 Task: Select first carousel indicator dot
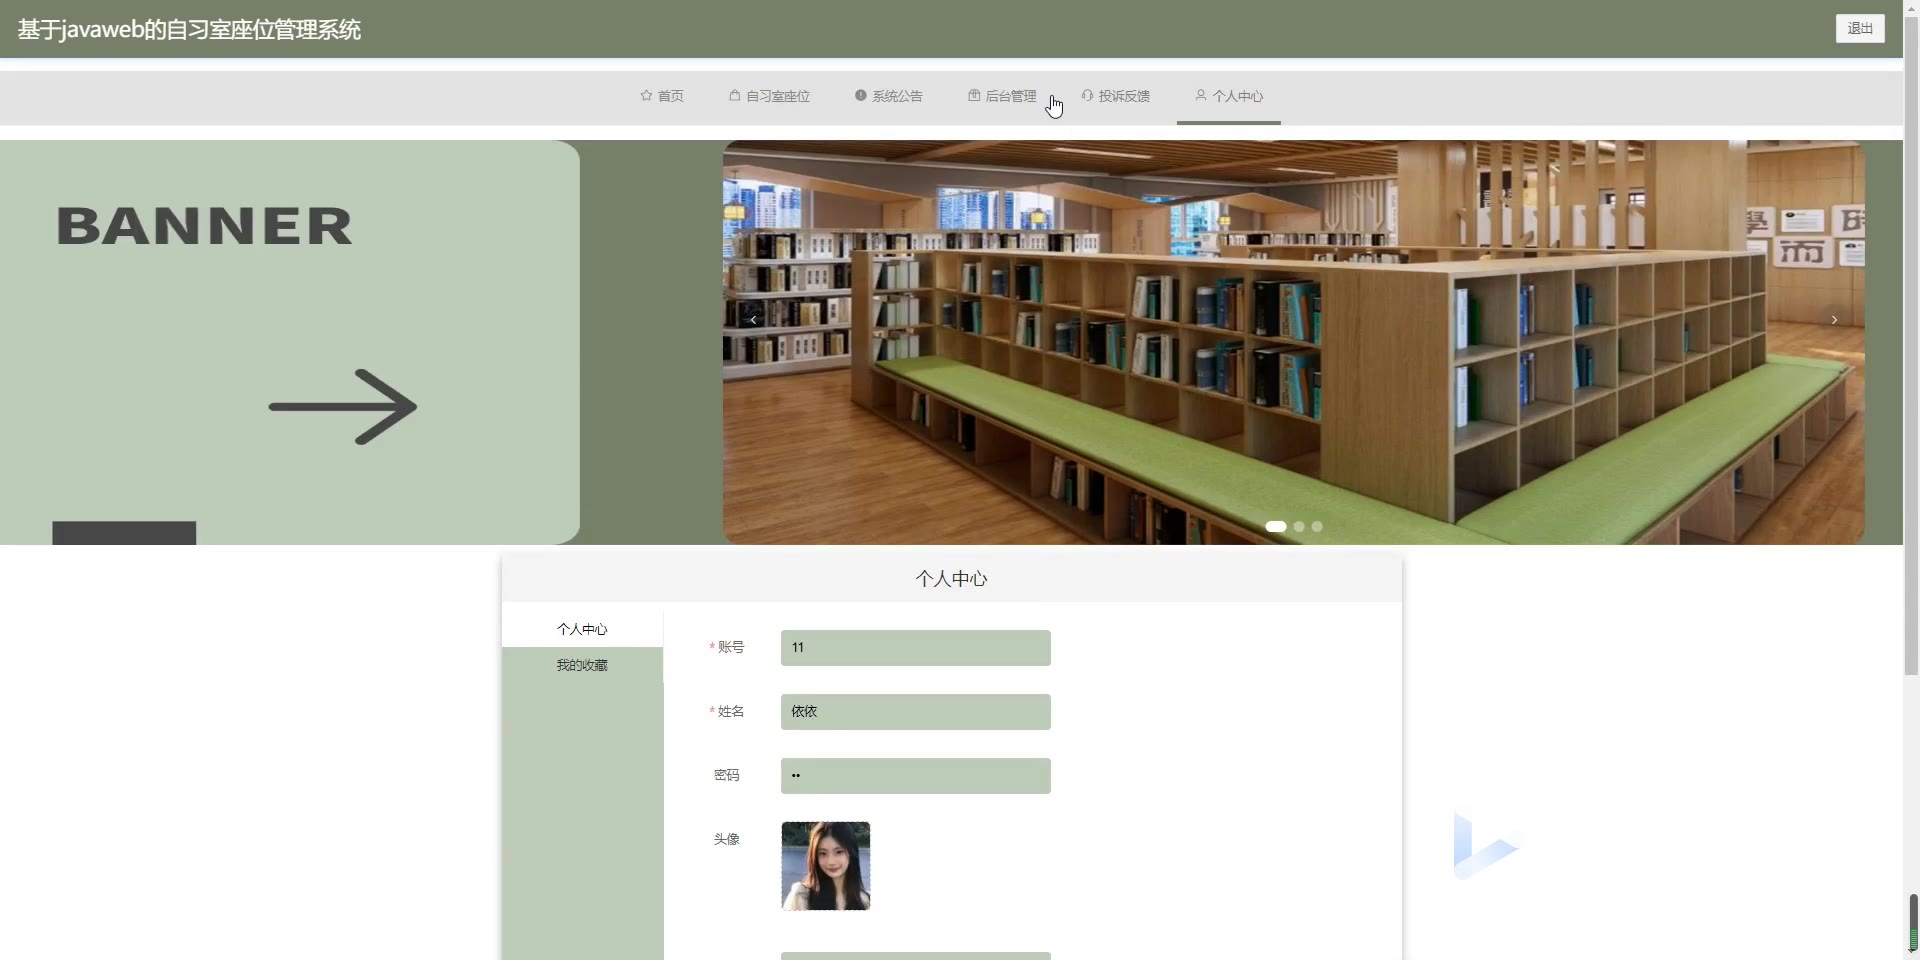(1276, 526)
